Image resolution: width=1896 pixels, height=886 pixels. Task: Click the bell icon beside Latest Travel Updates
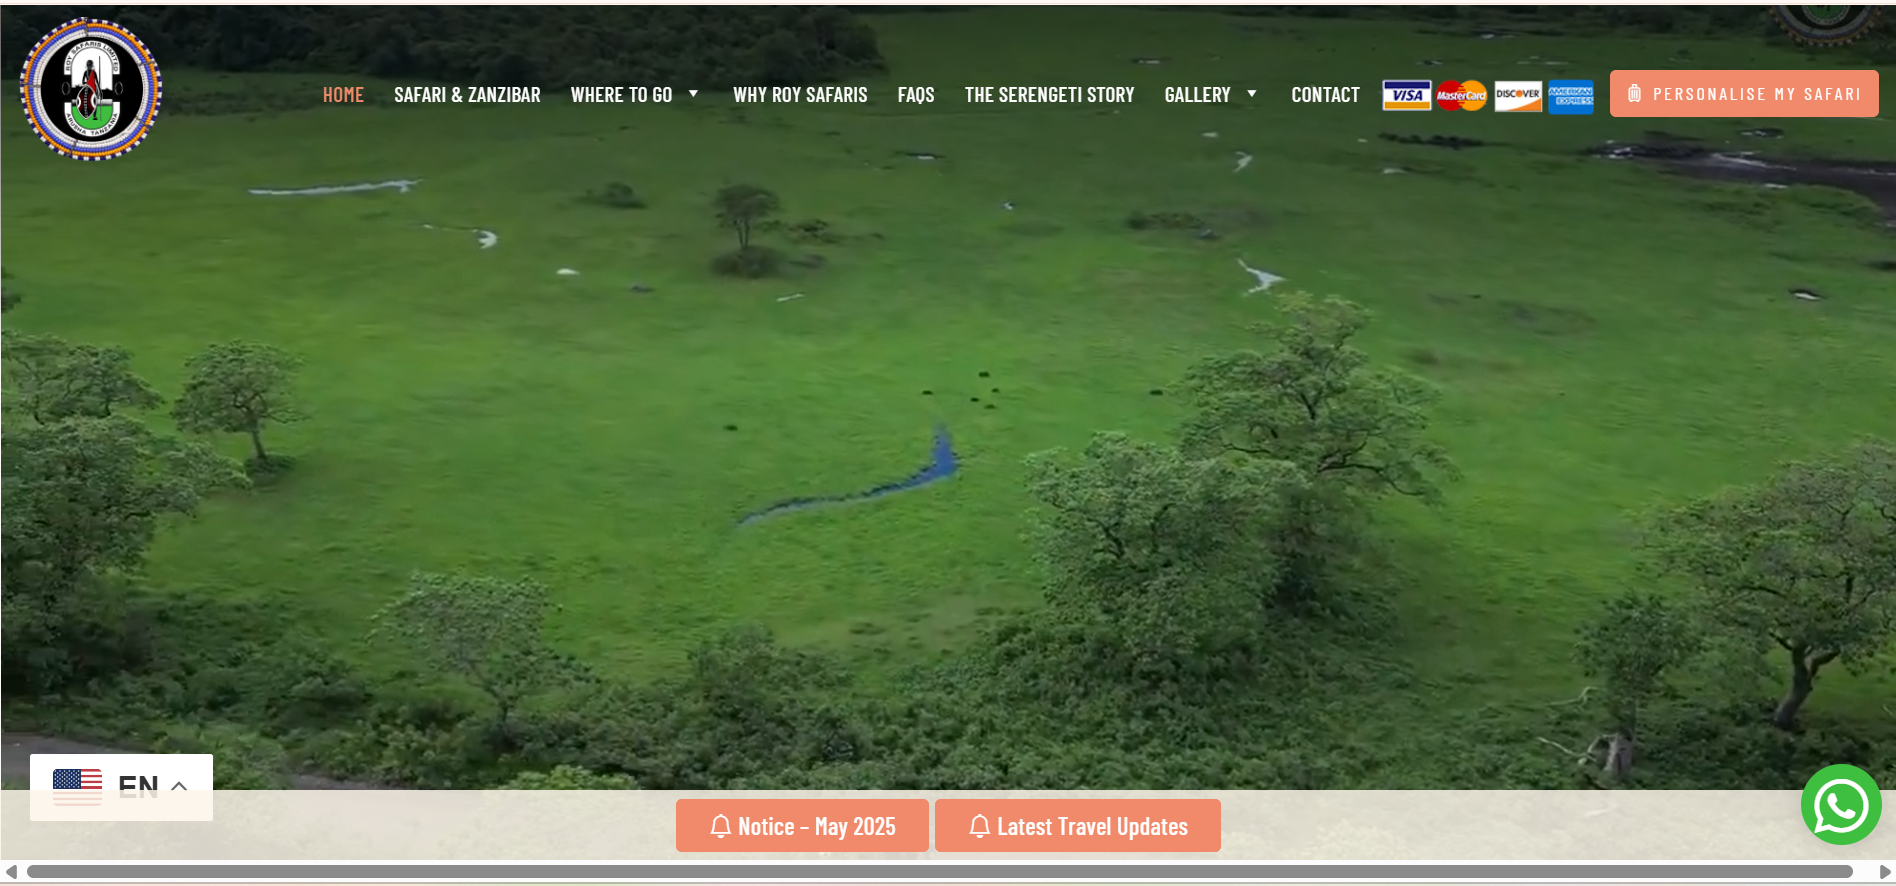point(980,826)
